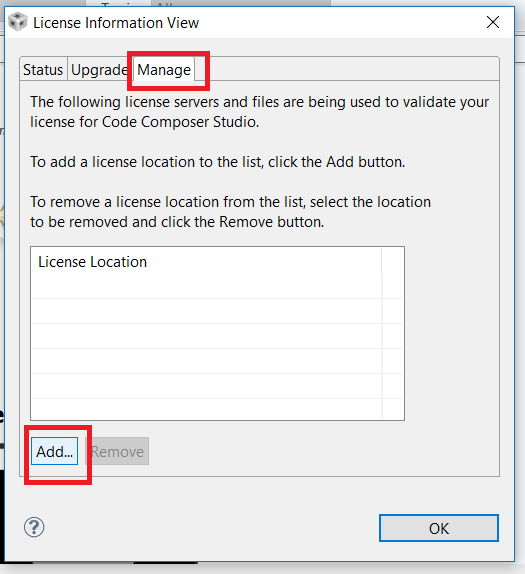Click the help question mark icon
The width and height of the screenshot is (525, 574).
[34, 527]
